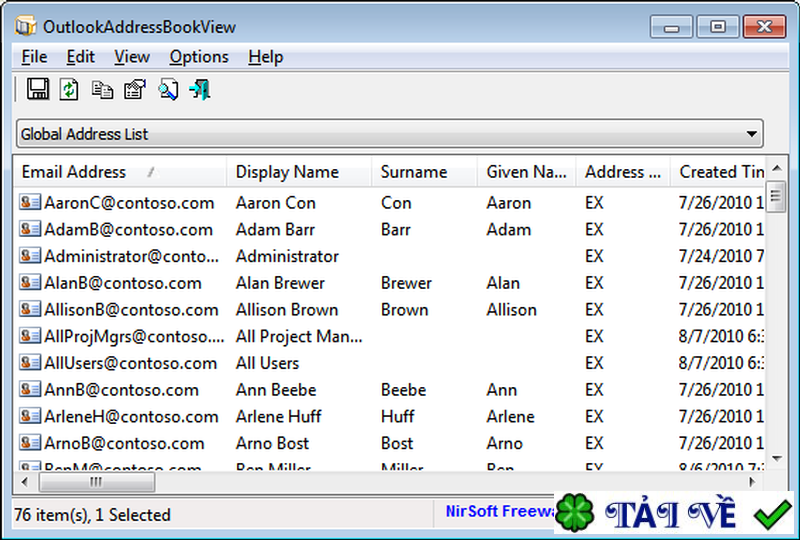Viewport: 800px width, 540px height.
Task: Select the AdamB@contoso.com email entry
Action: click(x=128, y=229)
